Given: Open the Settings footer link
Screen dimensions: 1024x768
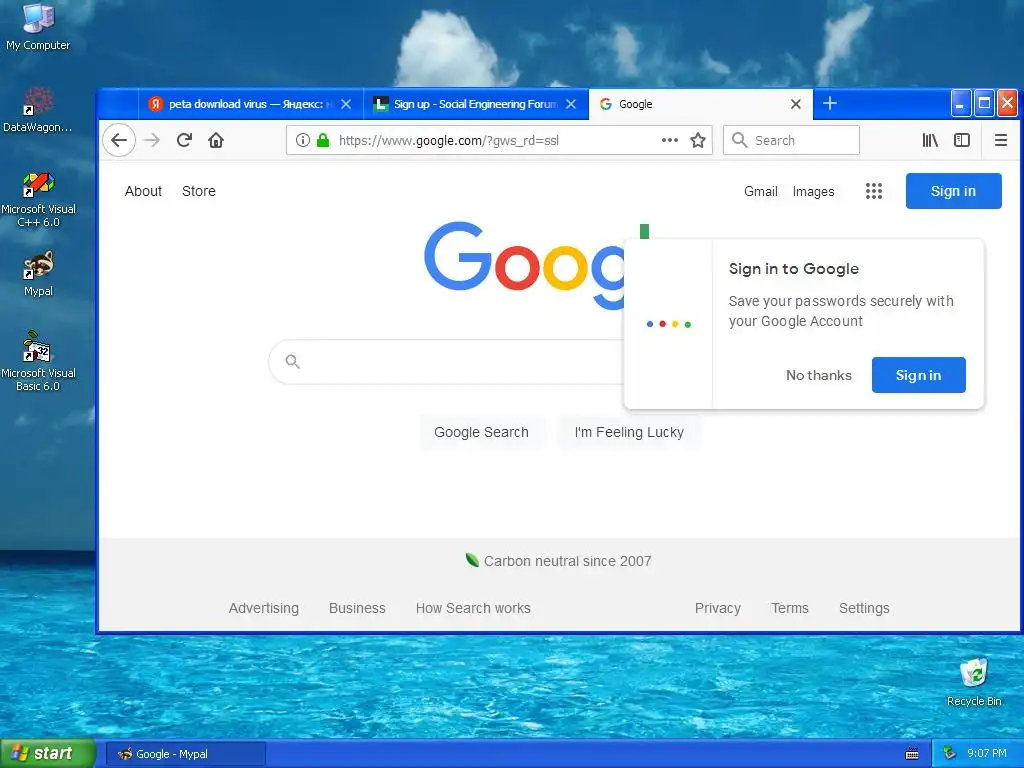Looking at the screenshot, I should pyautogui.click(x=863, y=608).
